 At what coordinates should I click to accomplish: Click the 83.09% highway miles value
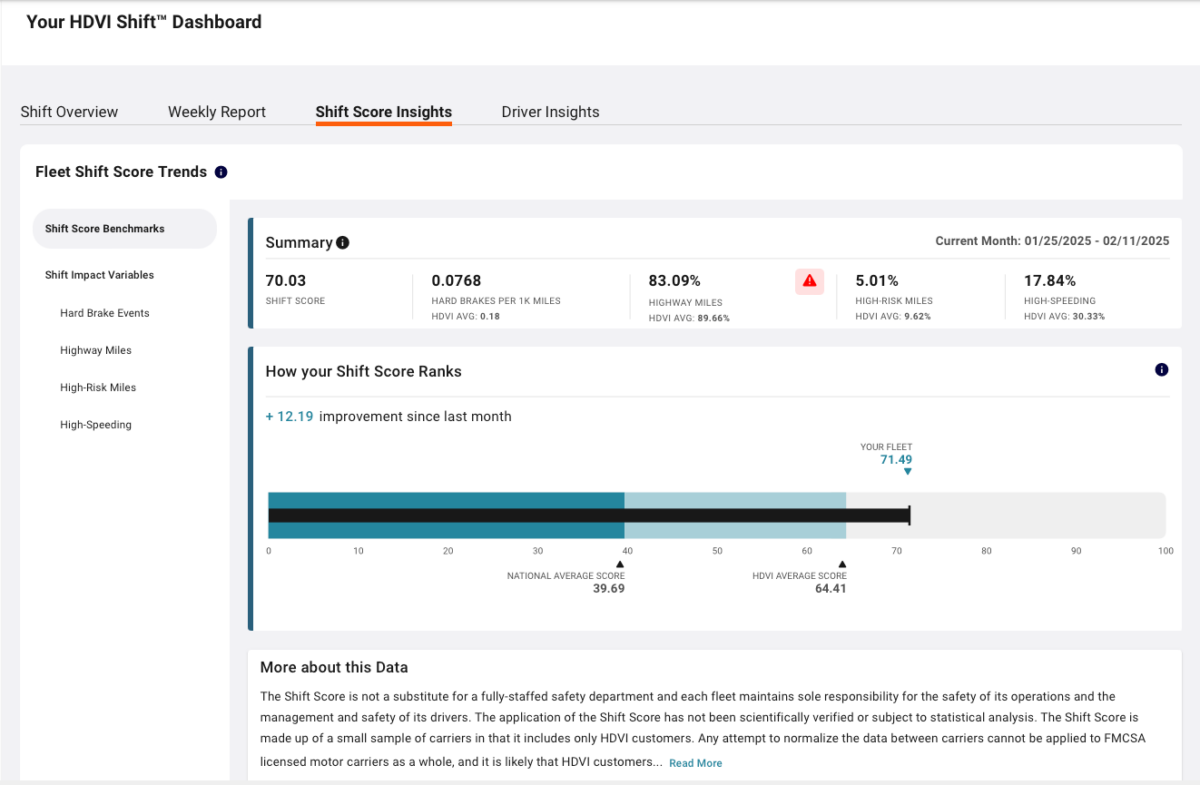click(675, 281)
